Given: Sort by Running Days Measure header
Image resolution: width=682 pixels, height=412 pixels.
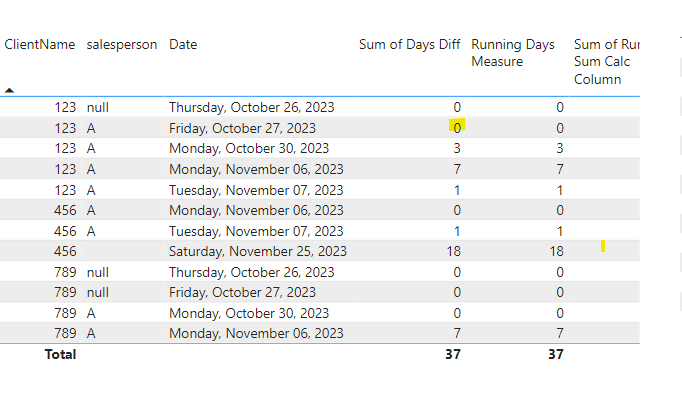Looking at the screenshot, I should click(x=513, y=53).
